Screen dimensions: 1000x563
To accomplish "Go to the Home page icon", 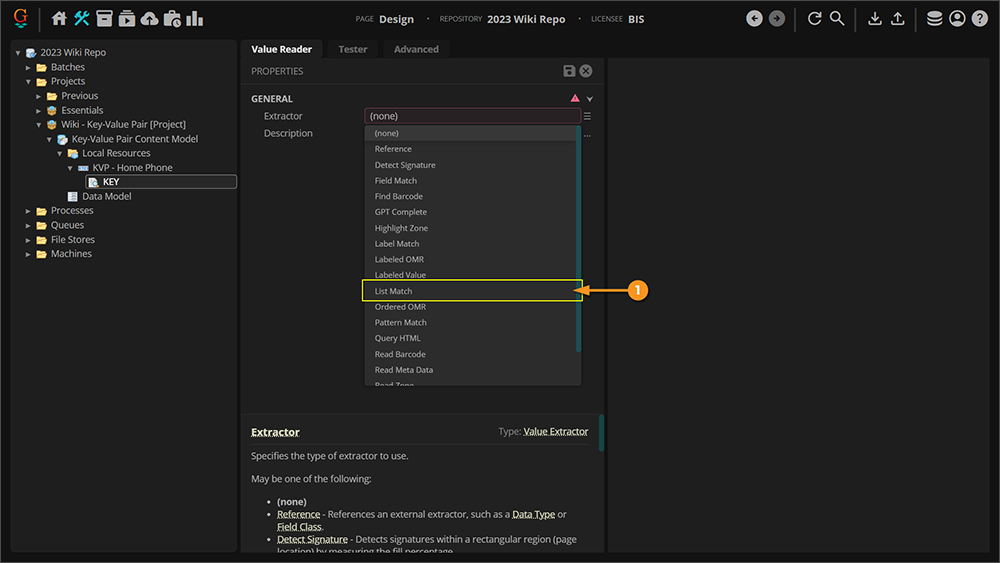I will [x=59, y=18].
